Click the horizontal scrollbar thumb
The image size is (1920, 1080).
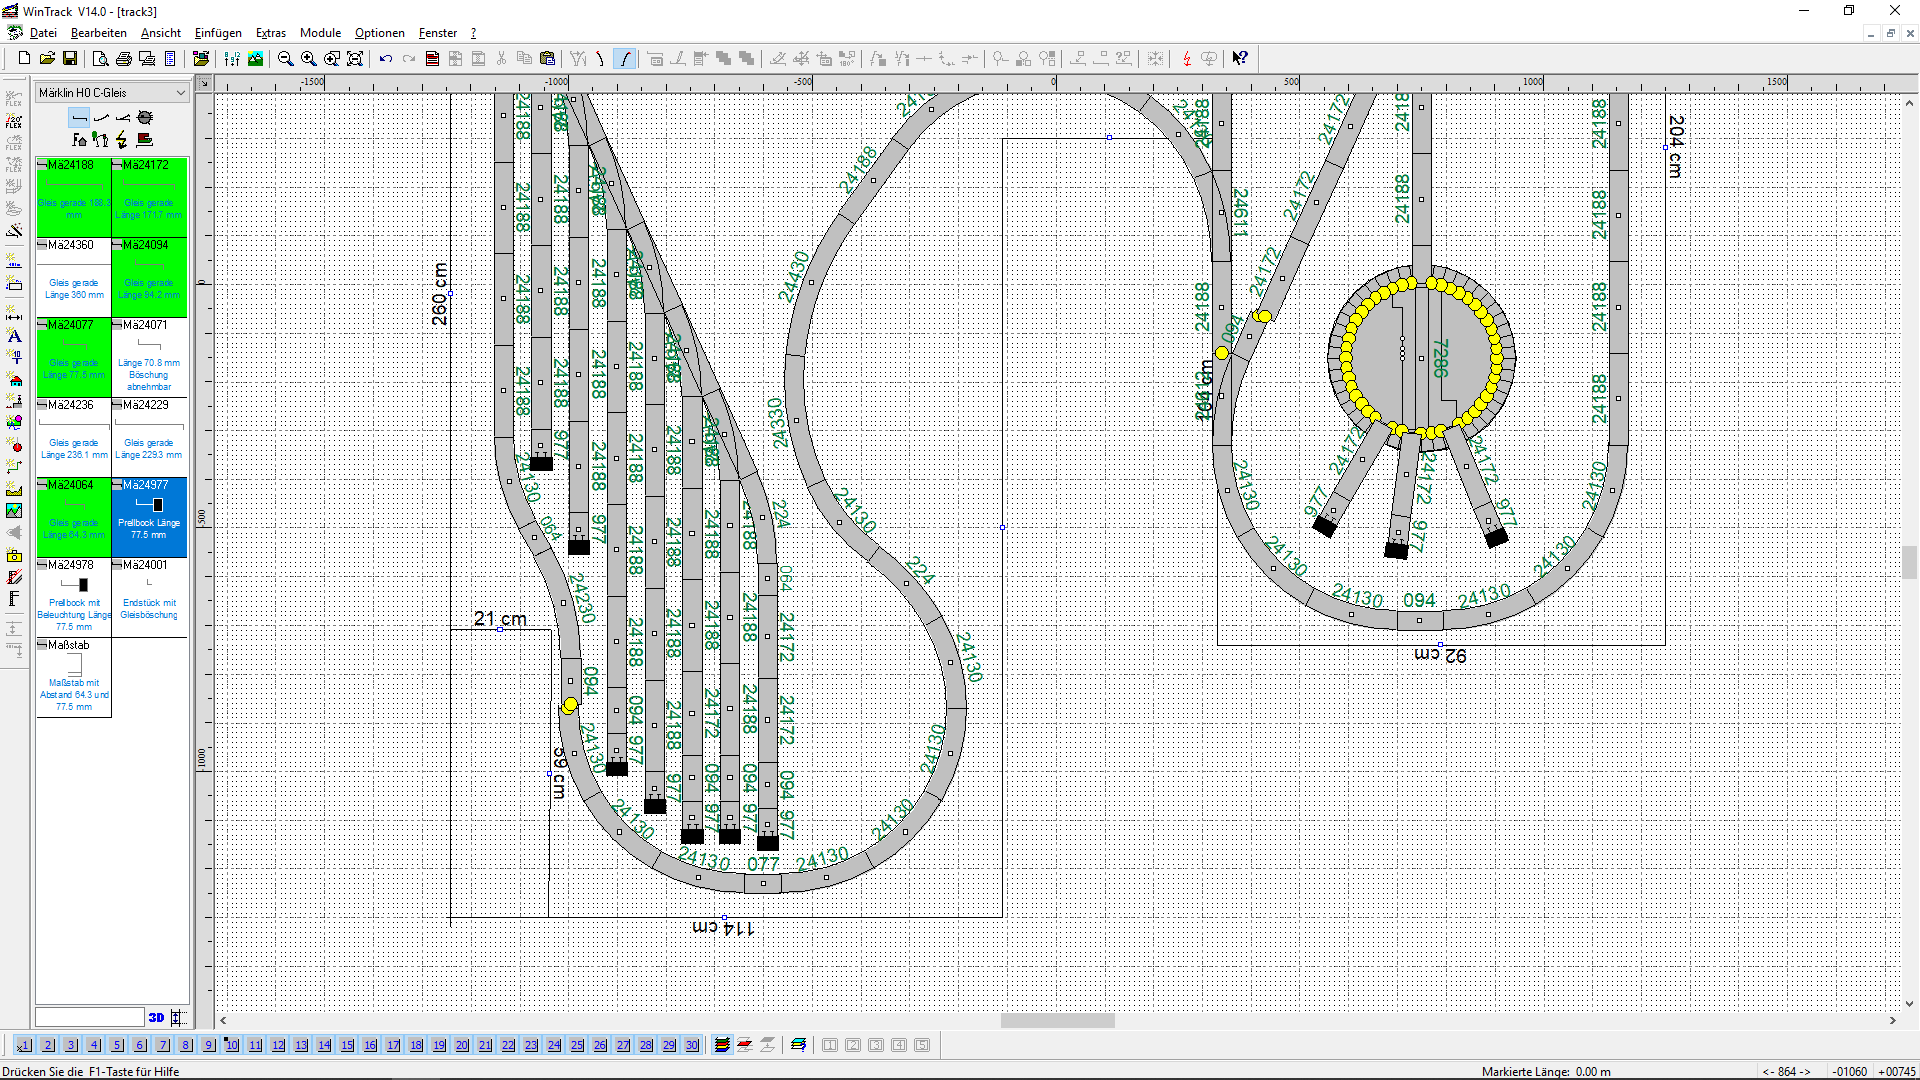pyautogui.click(x=1058, y=1021)
